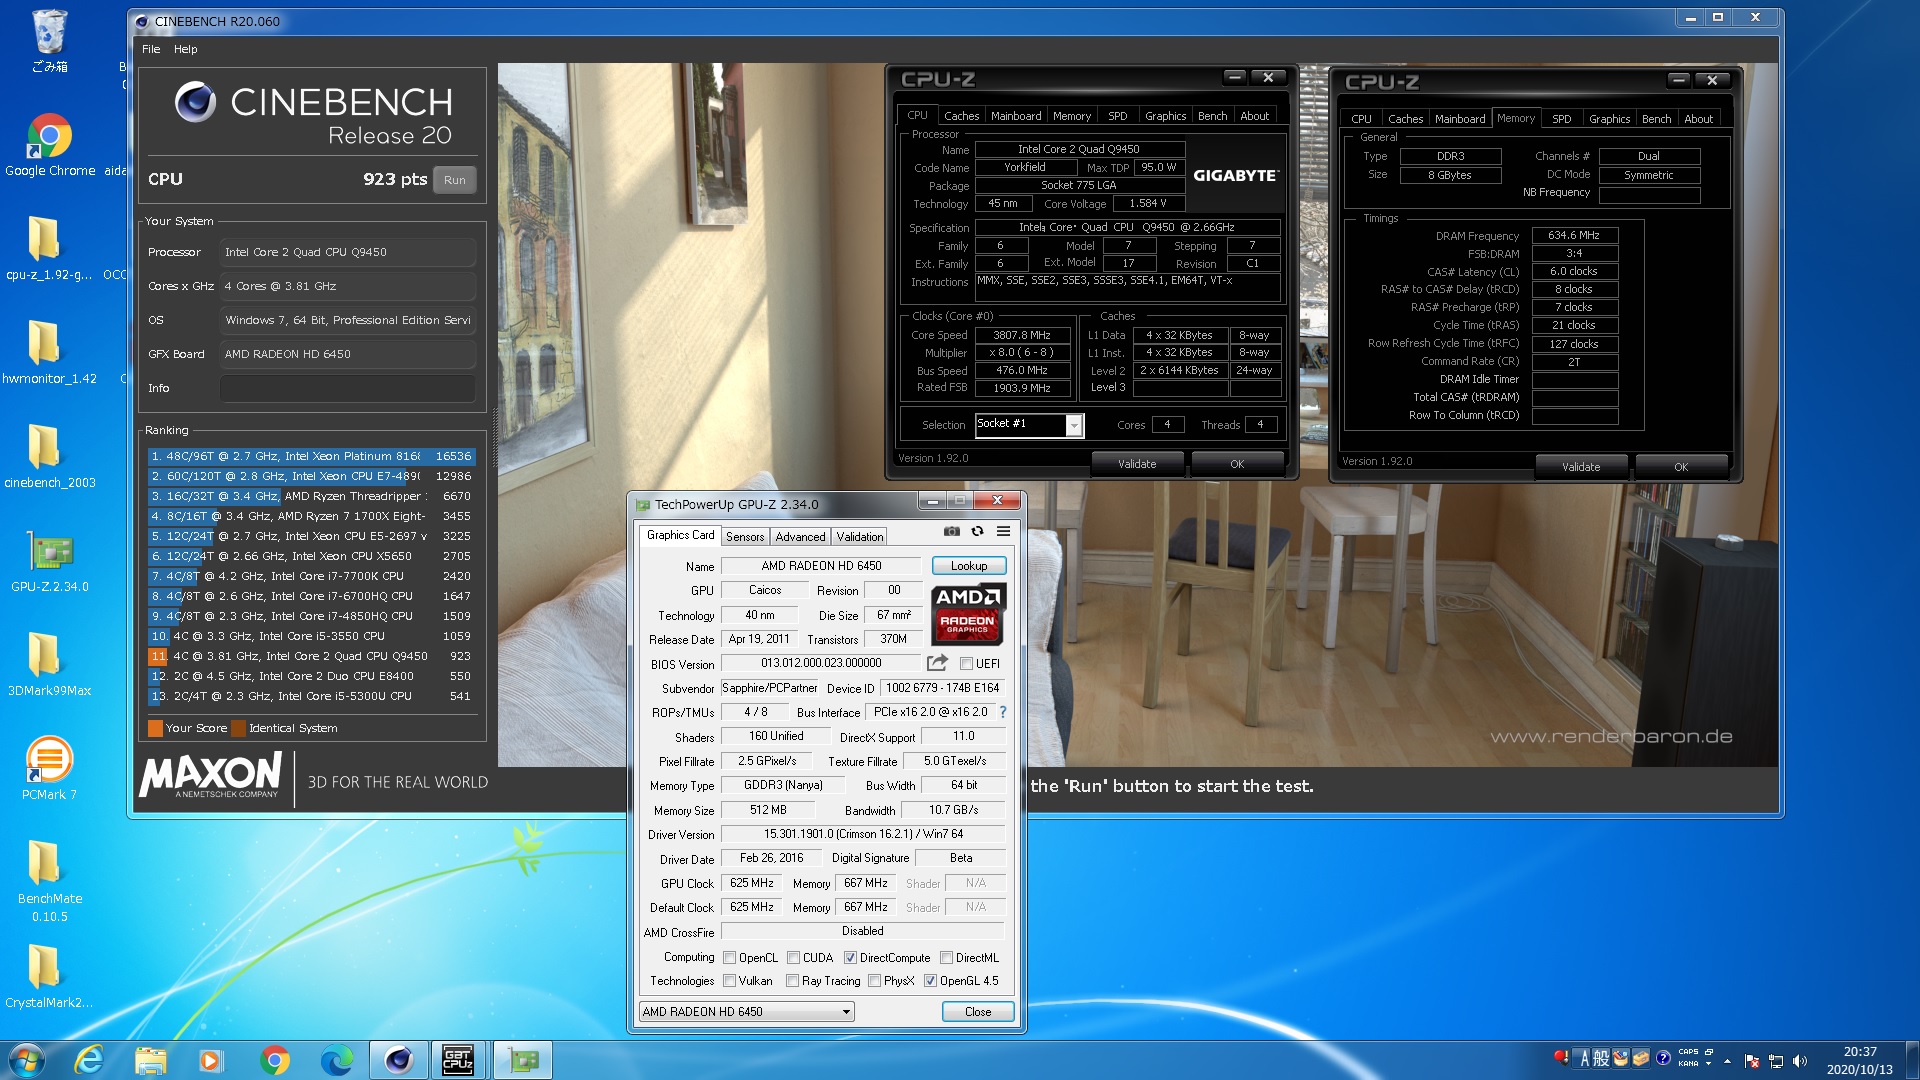Toggle the CUDA checkbox

click(793, 958)
